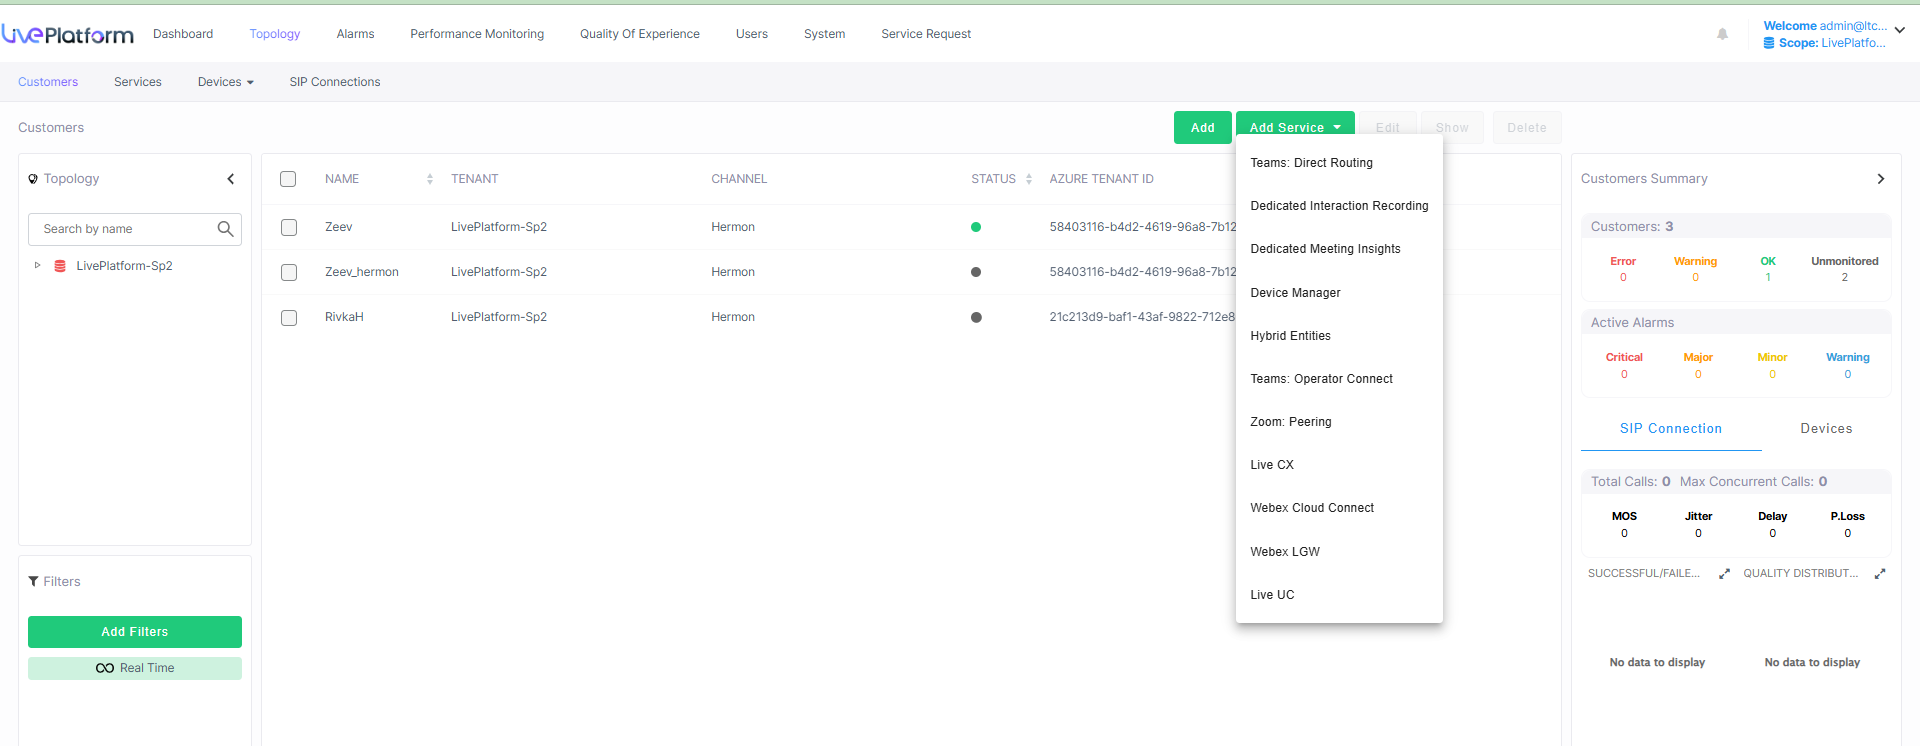Expand the Customers Summary panel arrow
Viewport: 1920px width, 746px height.
tap(1880, 179)
